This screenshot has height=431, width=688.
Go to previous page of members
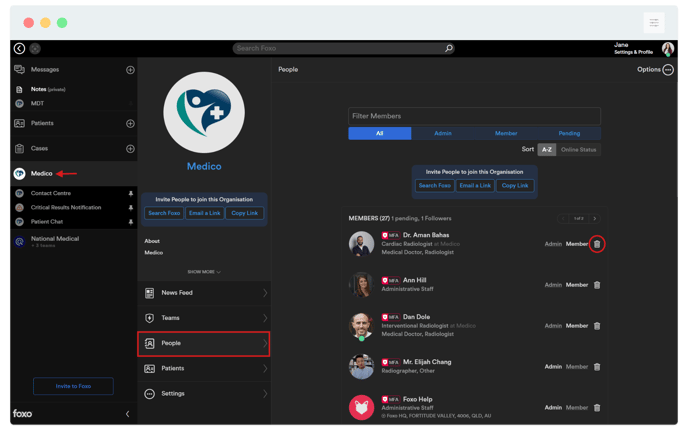[563, 219]
